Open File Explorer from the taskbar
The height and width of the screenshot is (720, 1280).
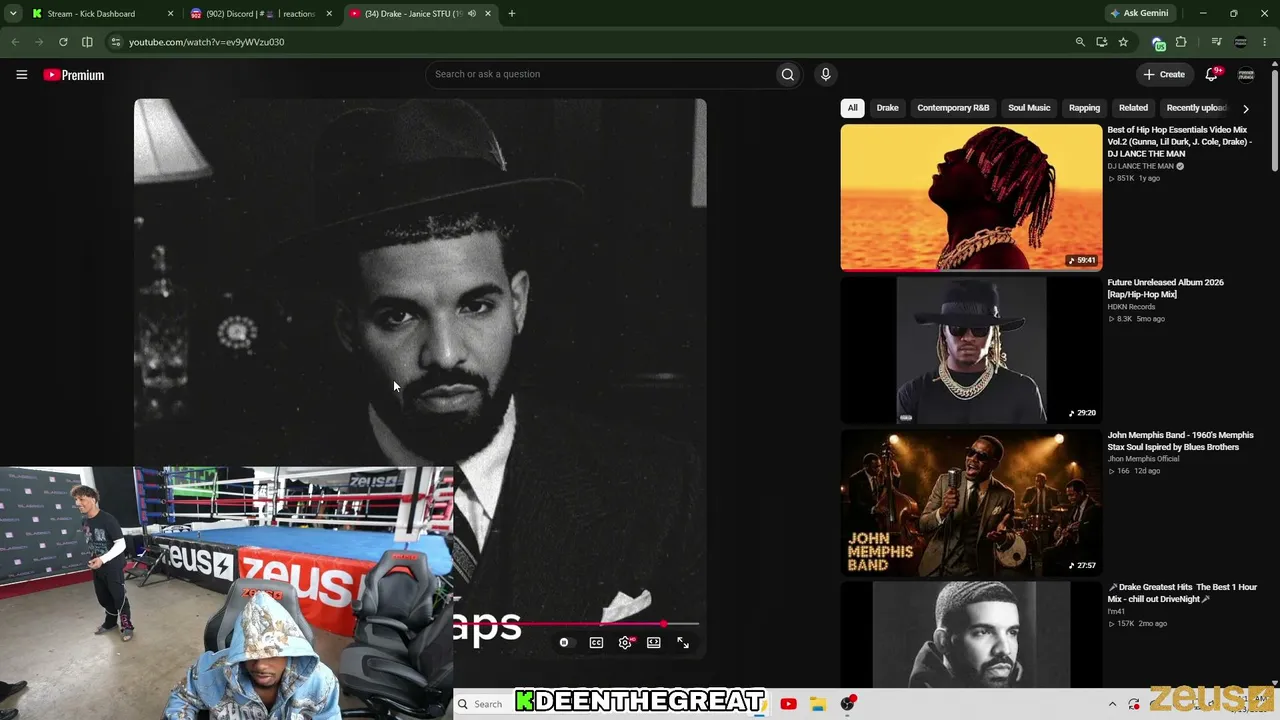[817, 704]
